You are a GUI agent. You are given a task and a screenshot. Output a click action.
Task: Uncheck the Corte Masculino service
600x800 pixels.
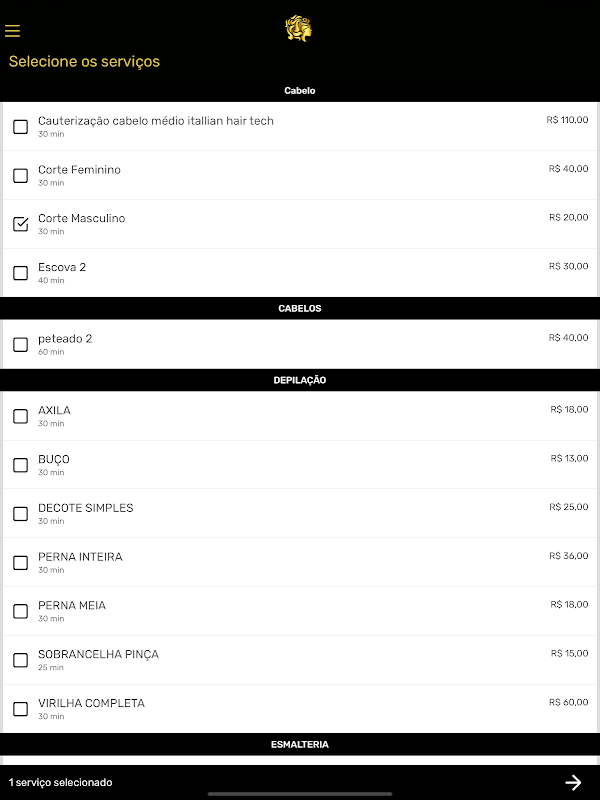click(20, 224)
